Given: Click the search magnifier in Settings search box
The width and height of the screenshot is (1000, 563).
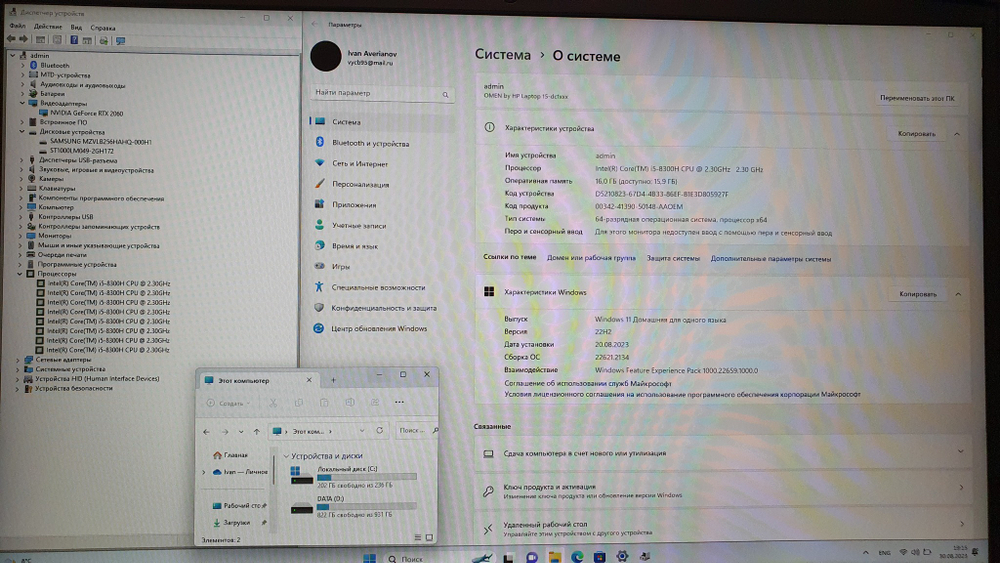Looking at the screenshot, I should 445,94.
